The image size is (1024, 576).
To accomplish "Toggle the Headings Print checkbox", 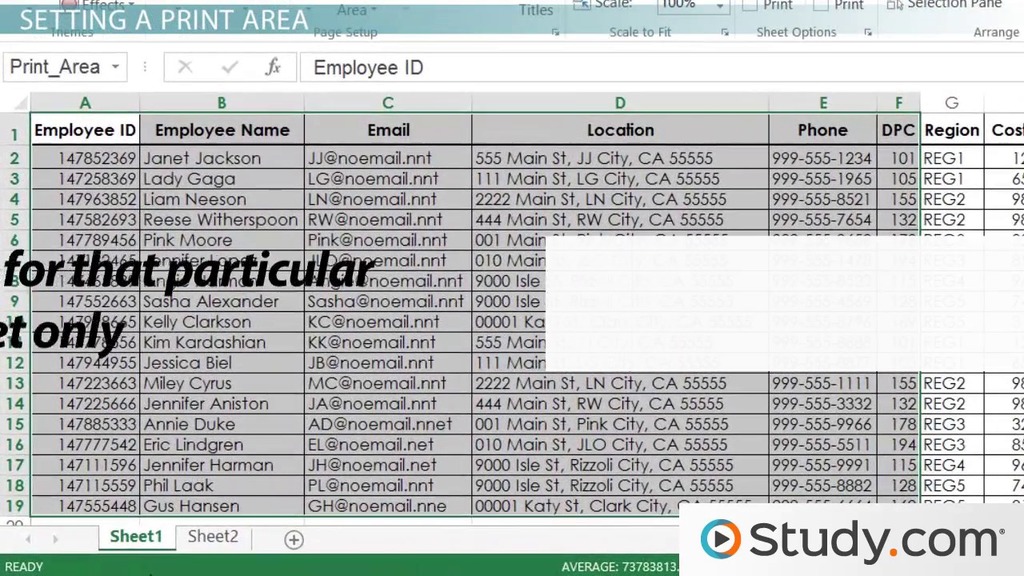I will [821, 5].
